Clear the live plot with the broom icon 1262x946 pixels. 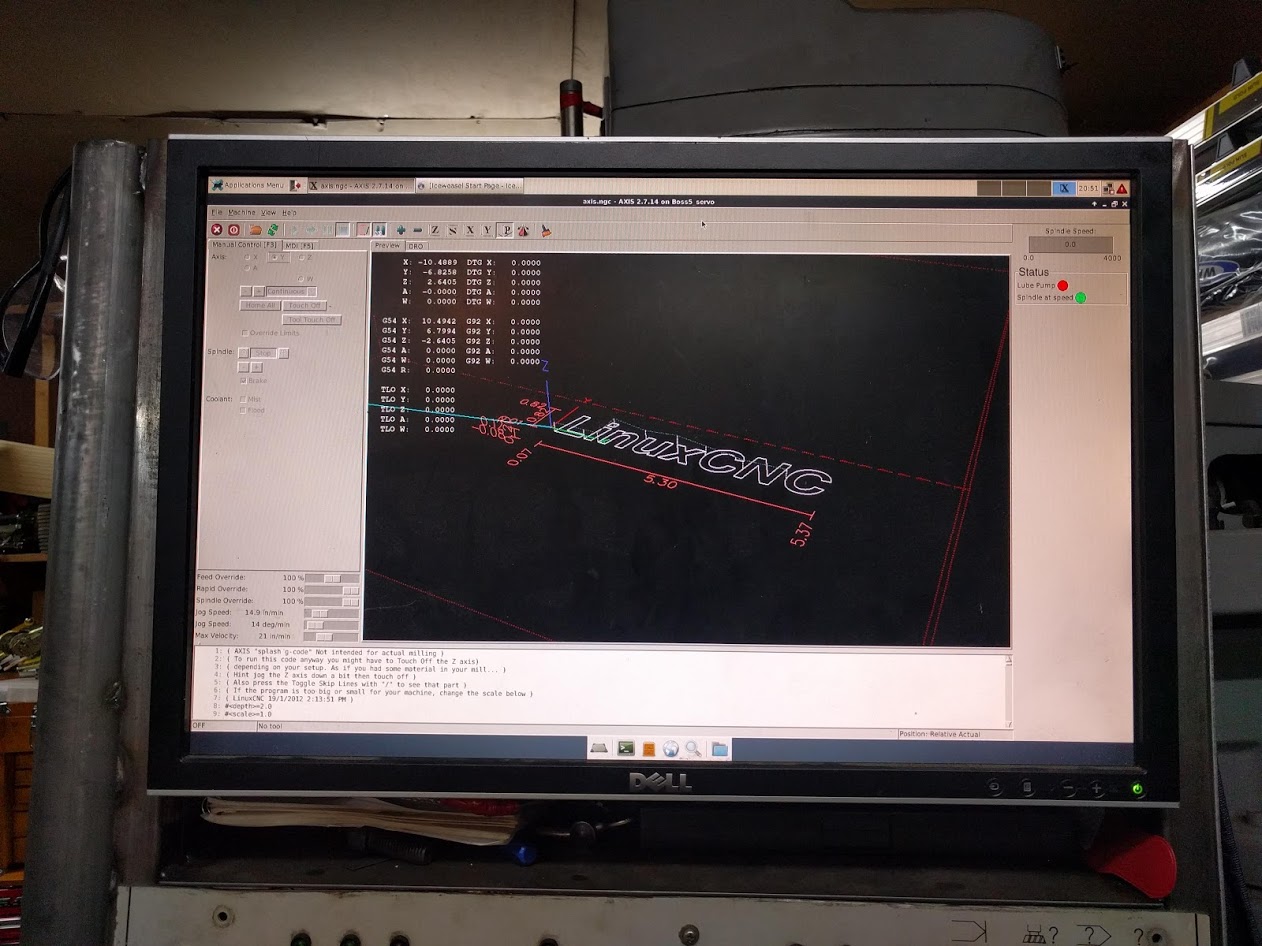(x=546, y=230)
